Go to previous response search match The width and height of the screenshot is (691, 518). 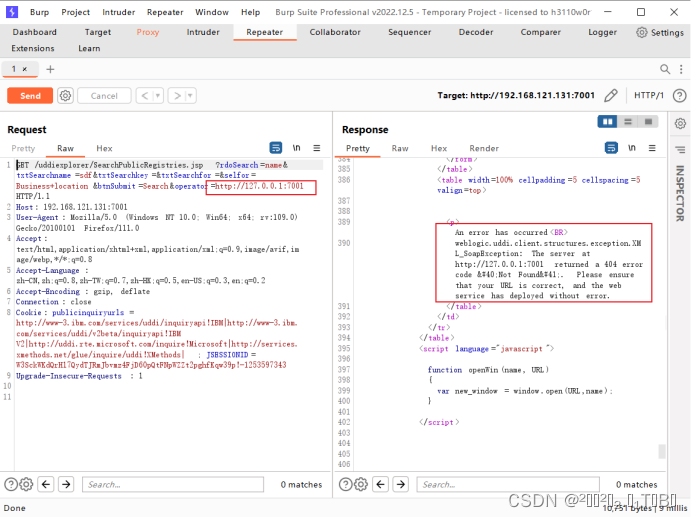coord(380,484)
